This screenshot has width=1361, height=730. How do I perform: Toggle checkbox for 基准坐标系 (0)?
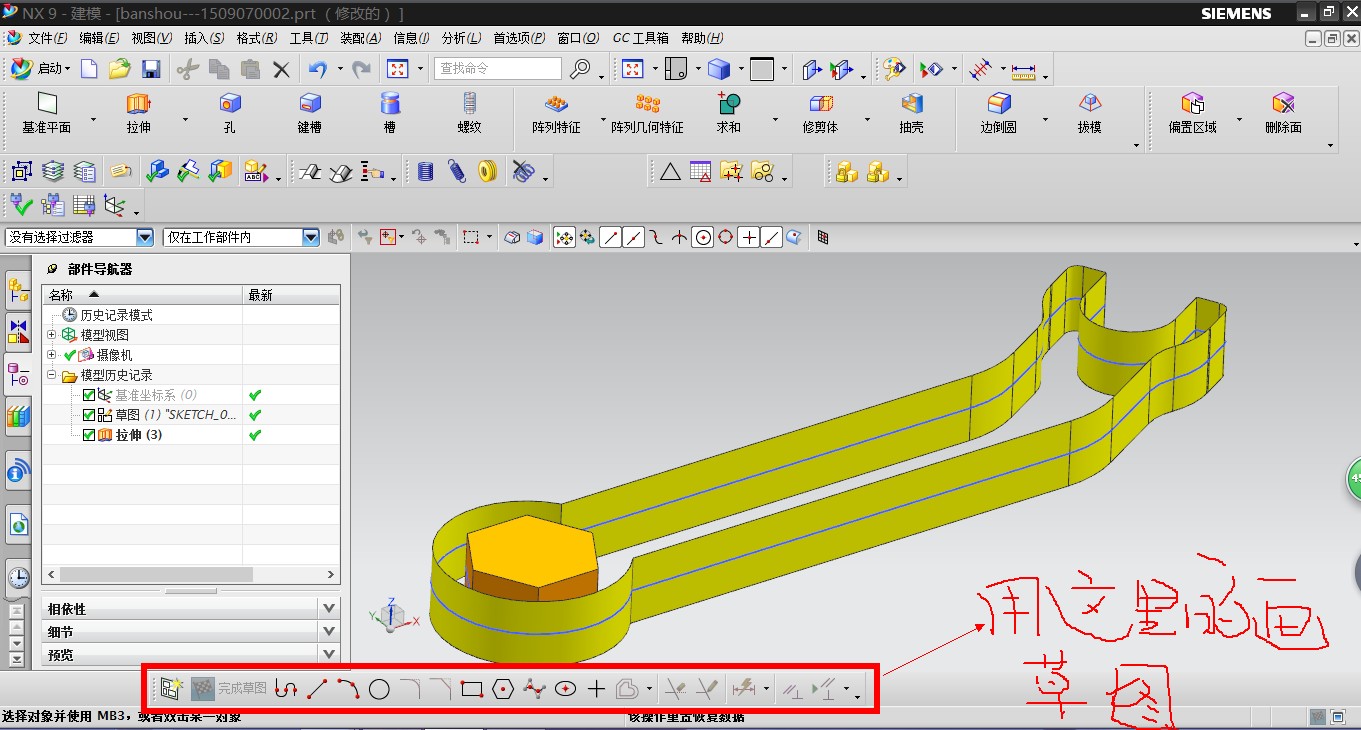coord(89,395)
